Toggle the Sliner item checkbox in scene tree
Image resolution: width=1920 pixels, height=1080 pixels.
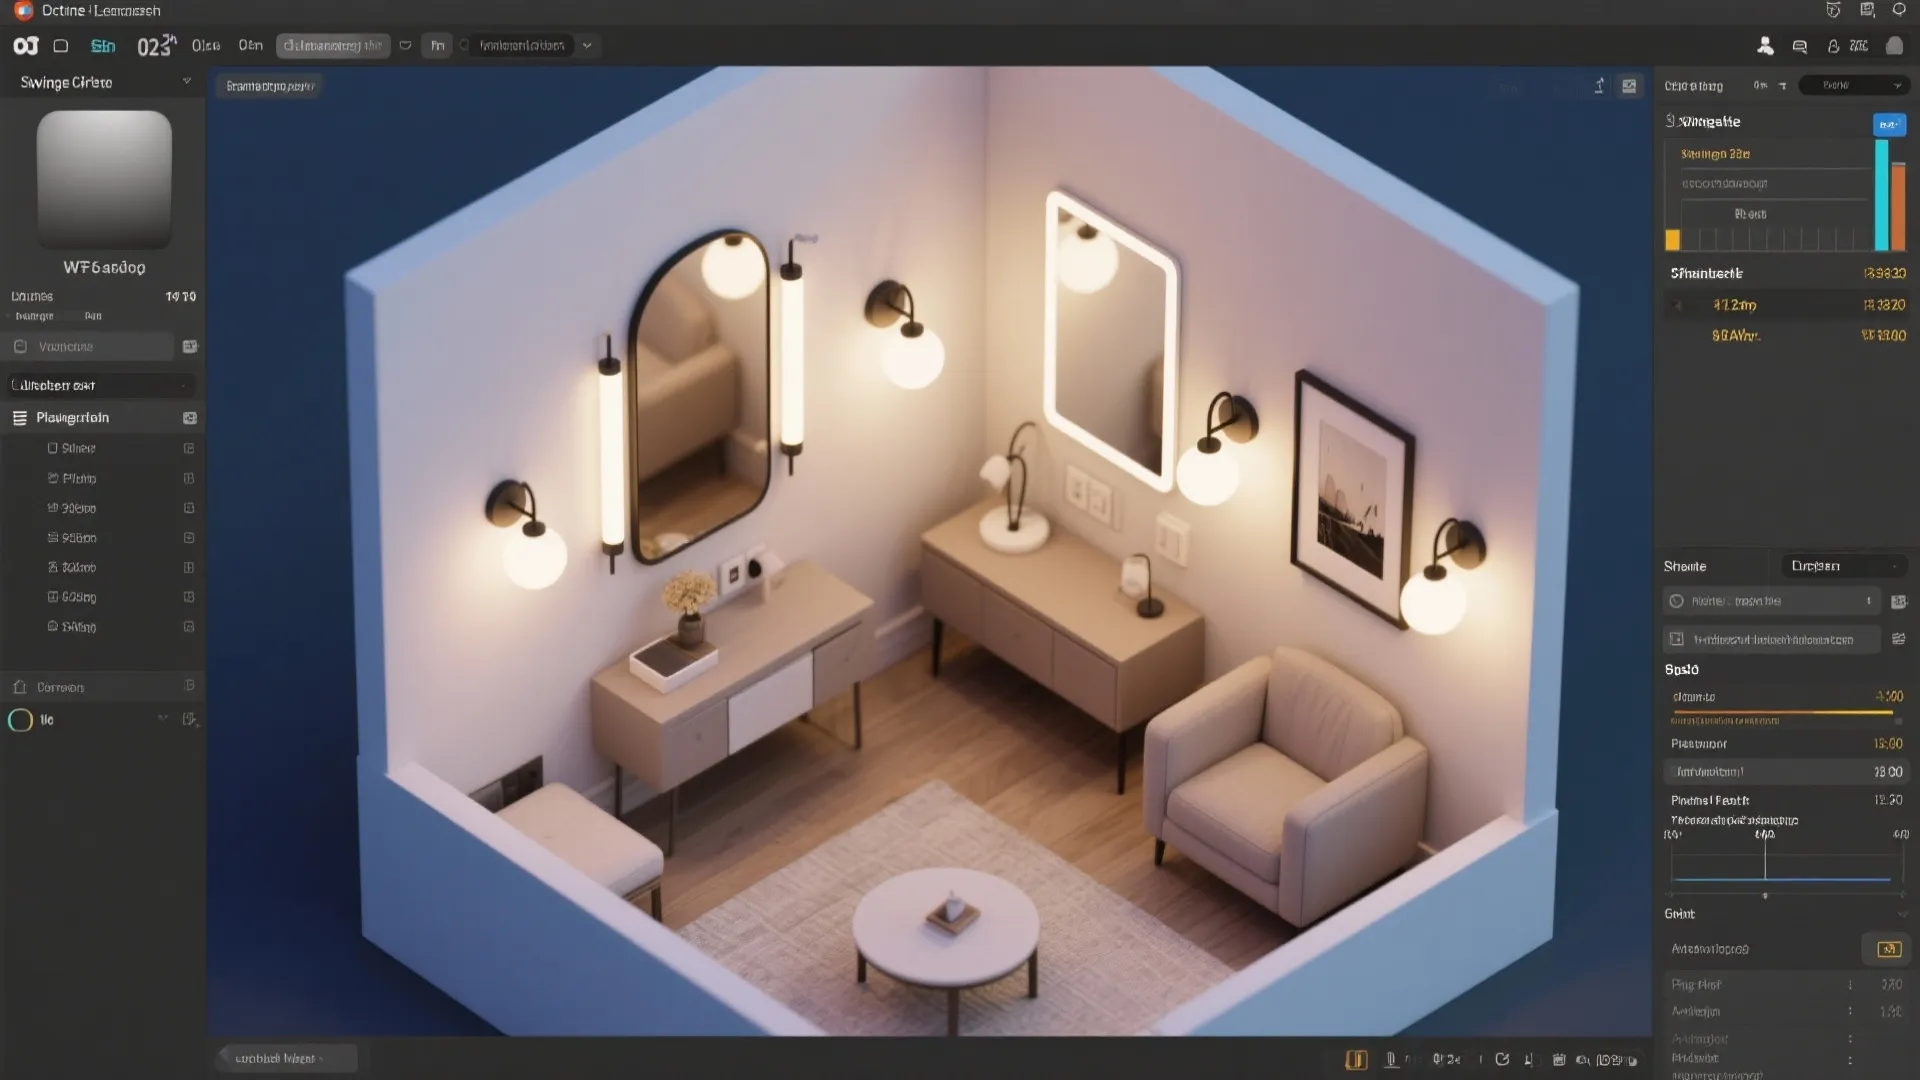click(x=189, y=448)
